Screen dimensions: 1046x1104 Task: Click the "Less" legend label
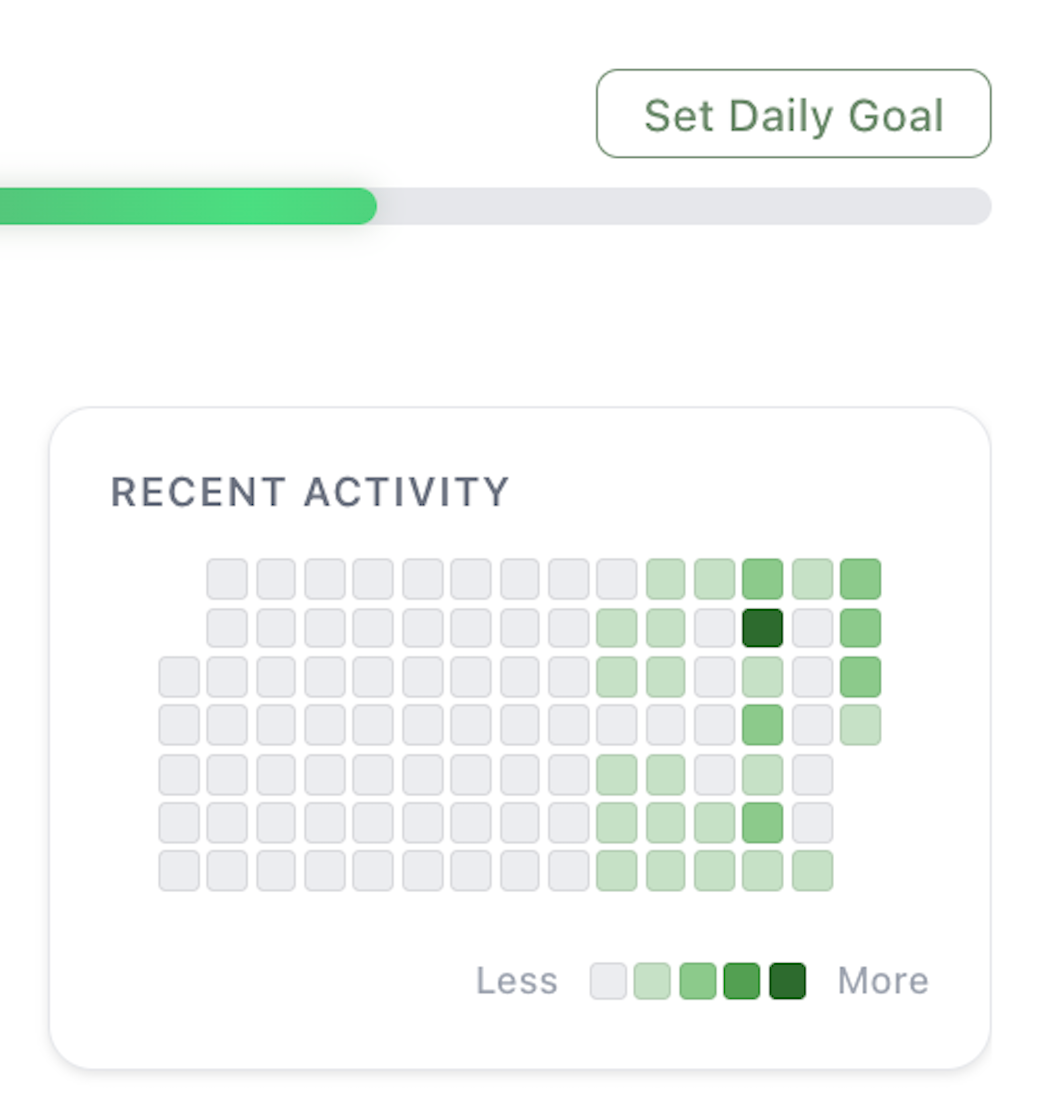pos(516,981)
